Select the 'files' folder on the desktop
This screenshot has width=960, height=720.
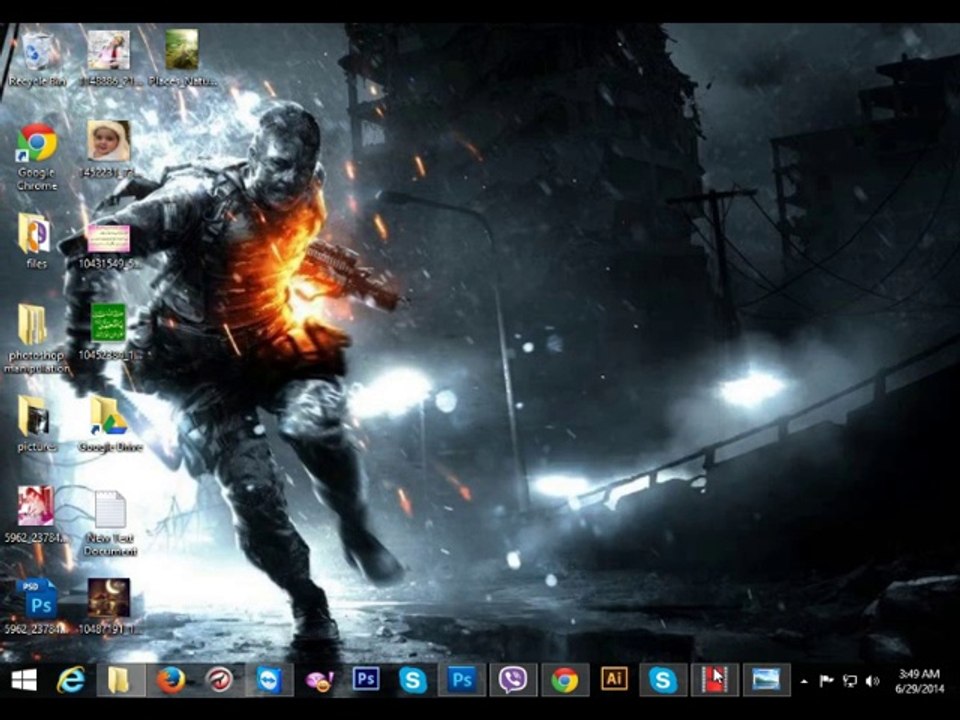(x=36, y=240)
